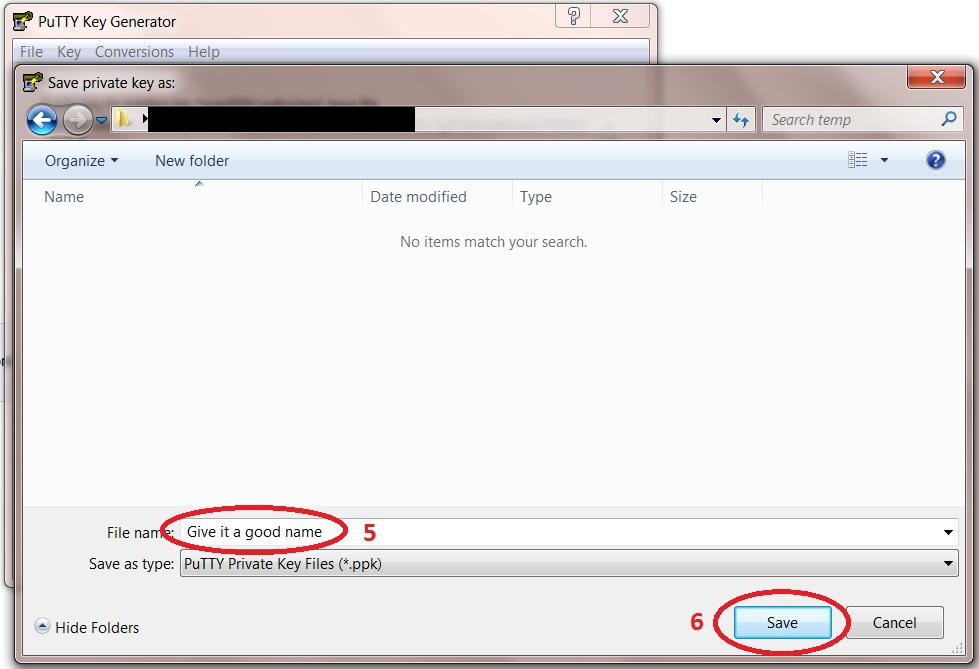
Task: Expand the Save as type dropdown
Action: click(948, 564)
